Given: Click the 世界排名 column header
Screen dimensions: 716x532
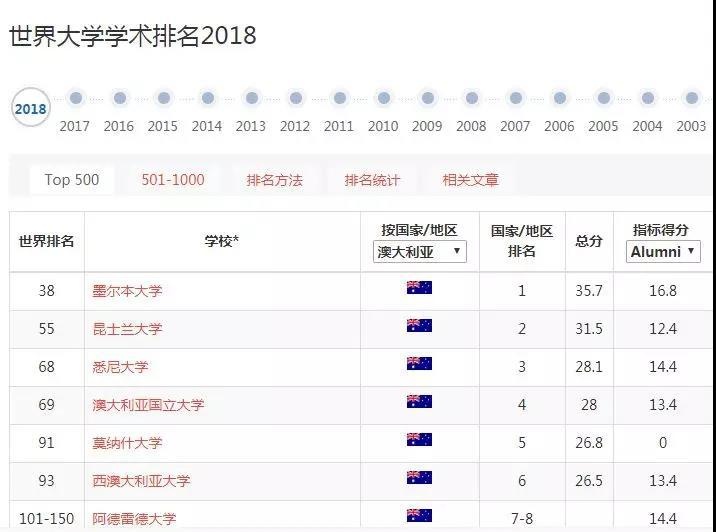Looking at the screenshot, I should click(x=47, y=241).
